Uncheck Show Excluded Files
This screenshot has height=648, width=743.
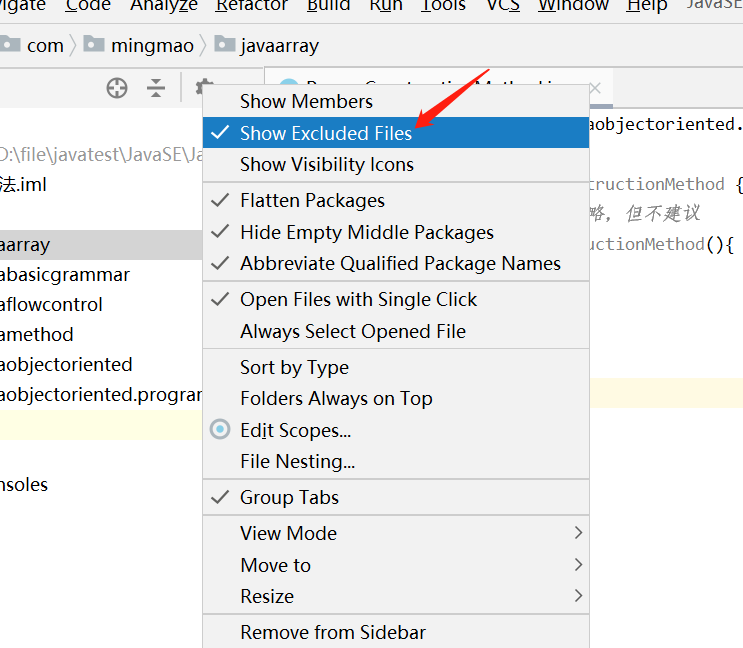click(326, 133)
